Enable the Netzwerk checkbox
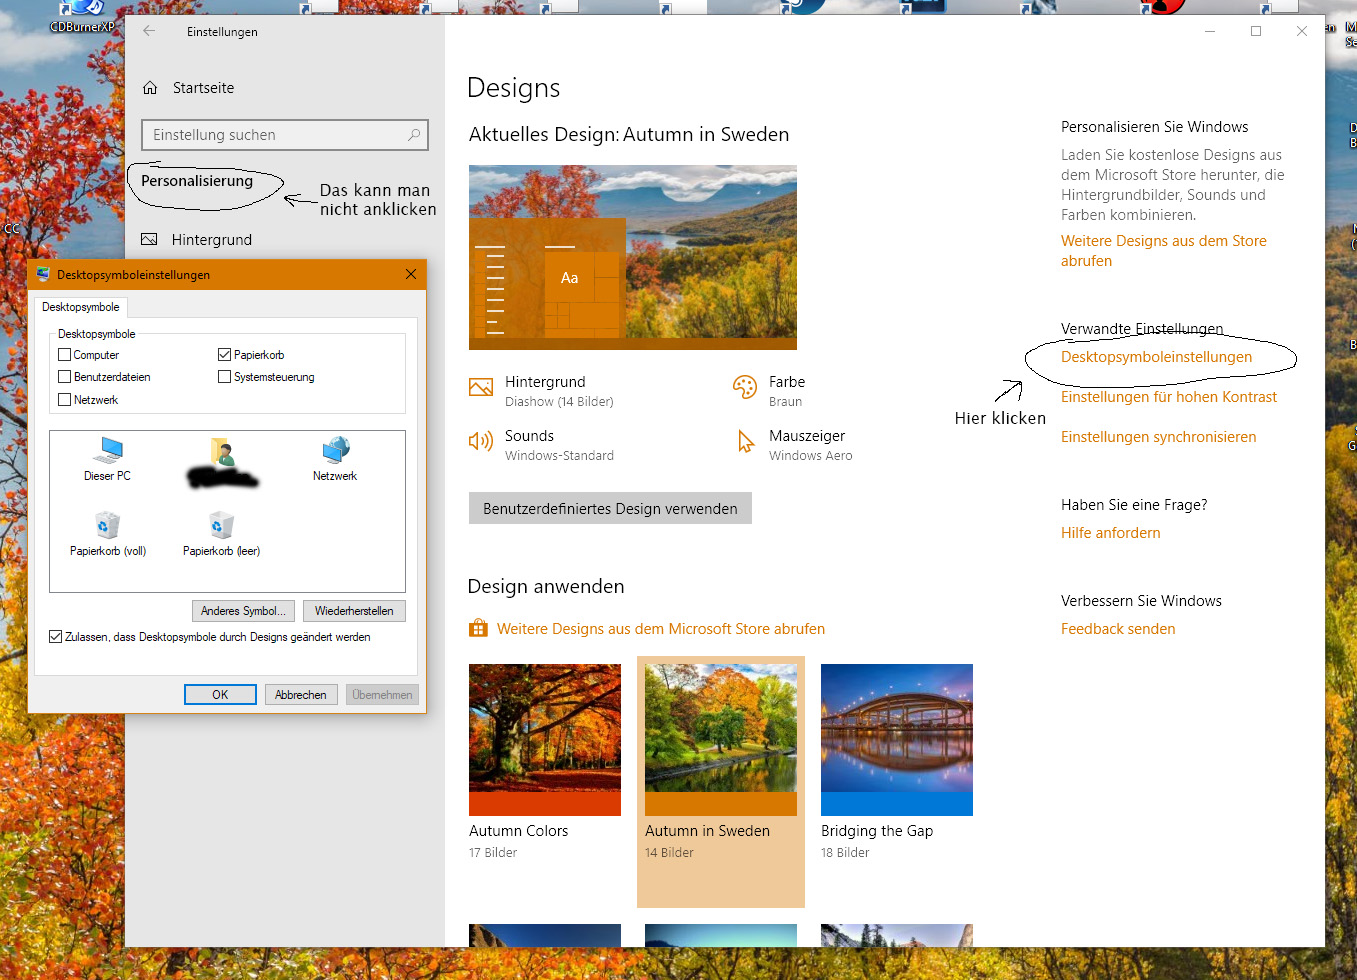The image size is (1357, 980). click(x=65, y=400)
